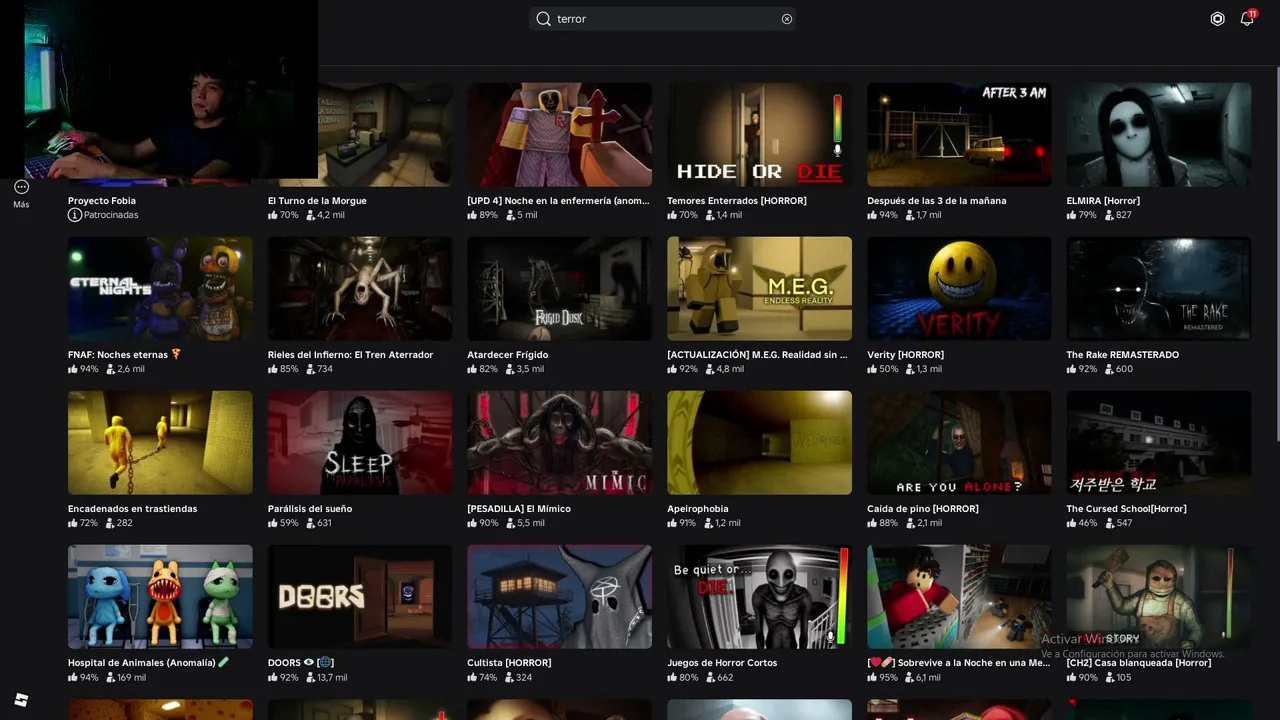
Task: Open the 'Rieles del Infierno: El Tren Aterrador' title
Action: 351,355
